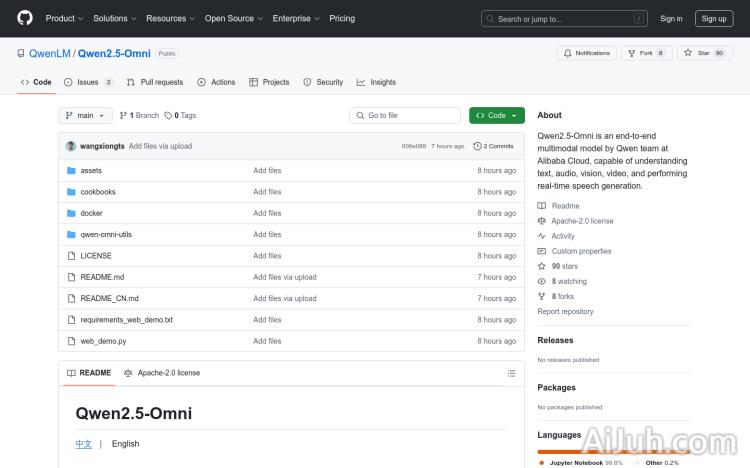The image size is (750, 468).
Task: Open the 2 Commits link
Action: pos(493,146)
